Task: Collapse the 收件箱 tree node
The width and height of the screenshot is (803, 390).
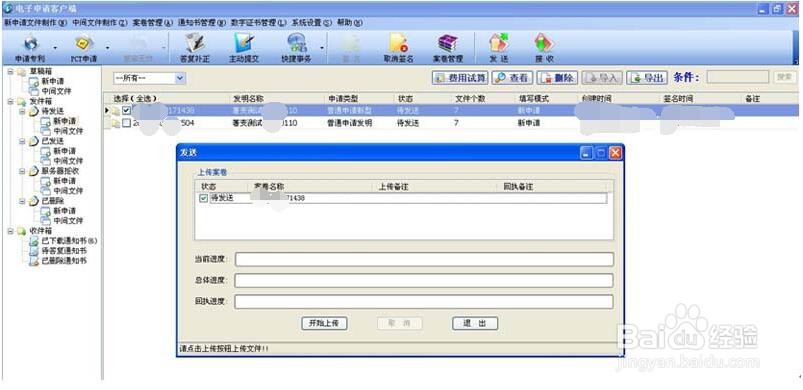Action: (x=11, y=231)
